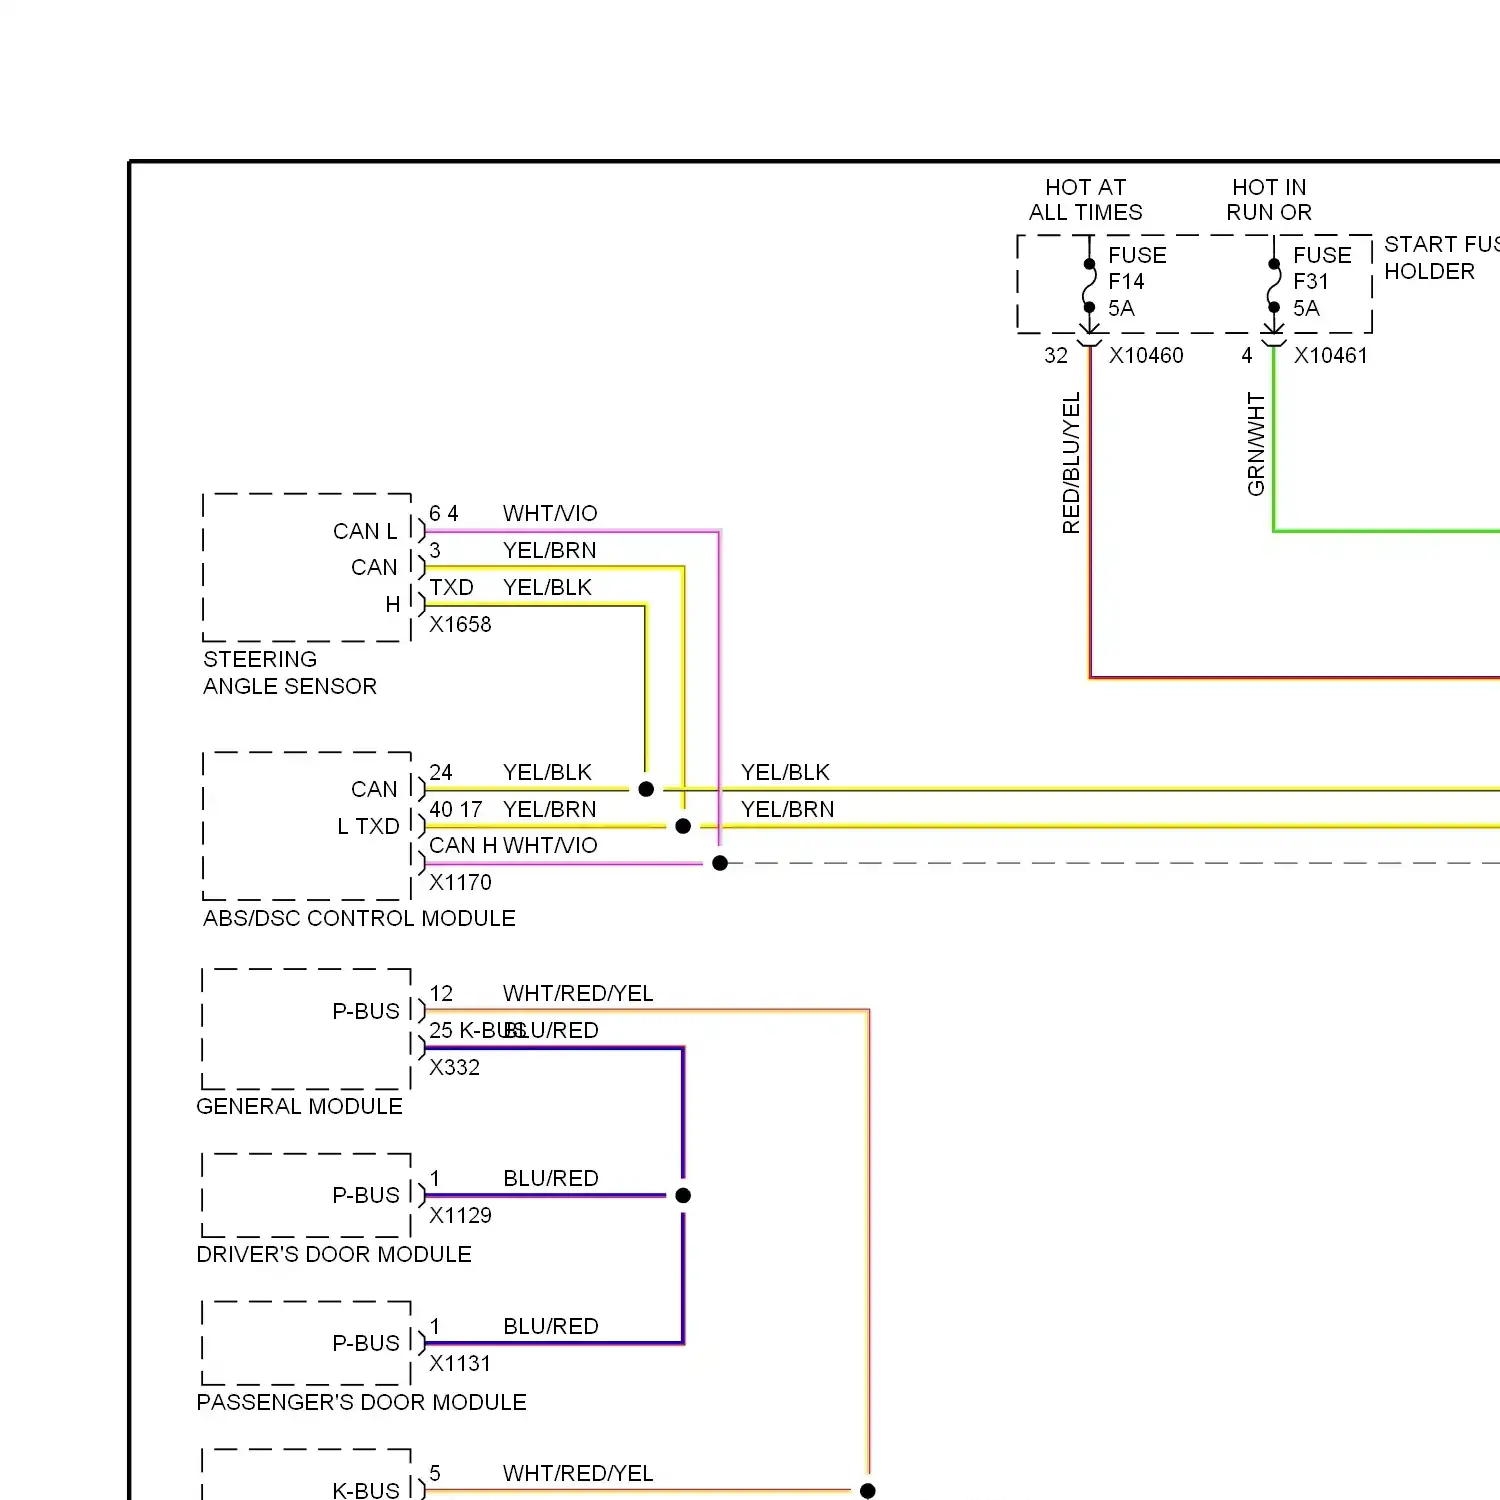Select YEL/BRN label on steering sensor pin 3
This screenshot has height=1500, width=1500.
pyautogui.click(x=550, y=551)
